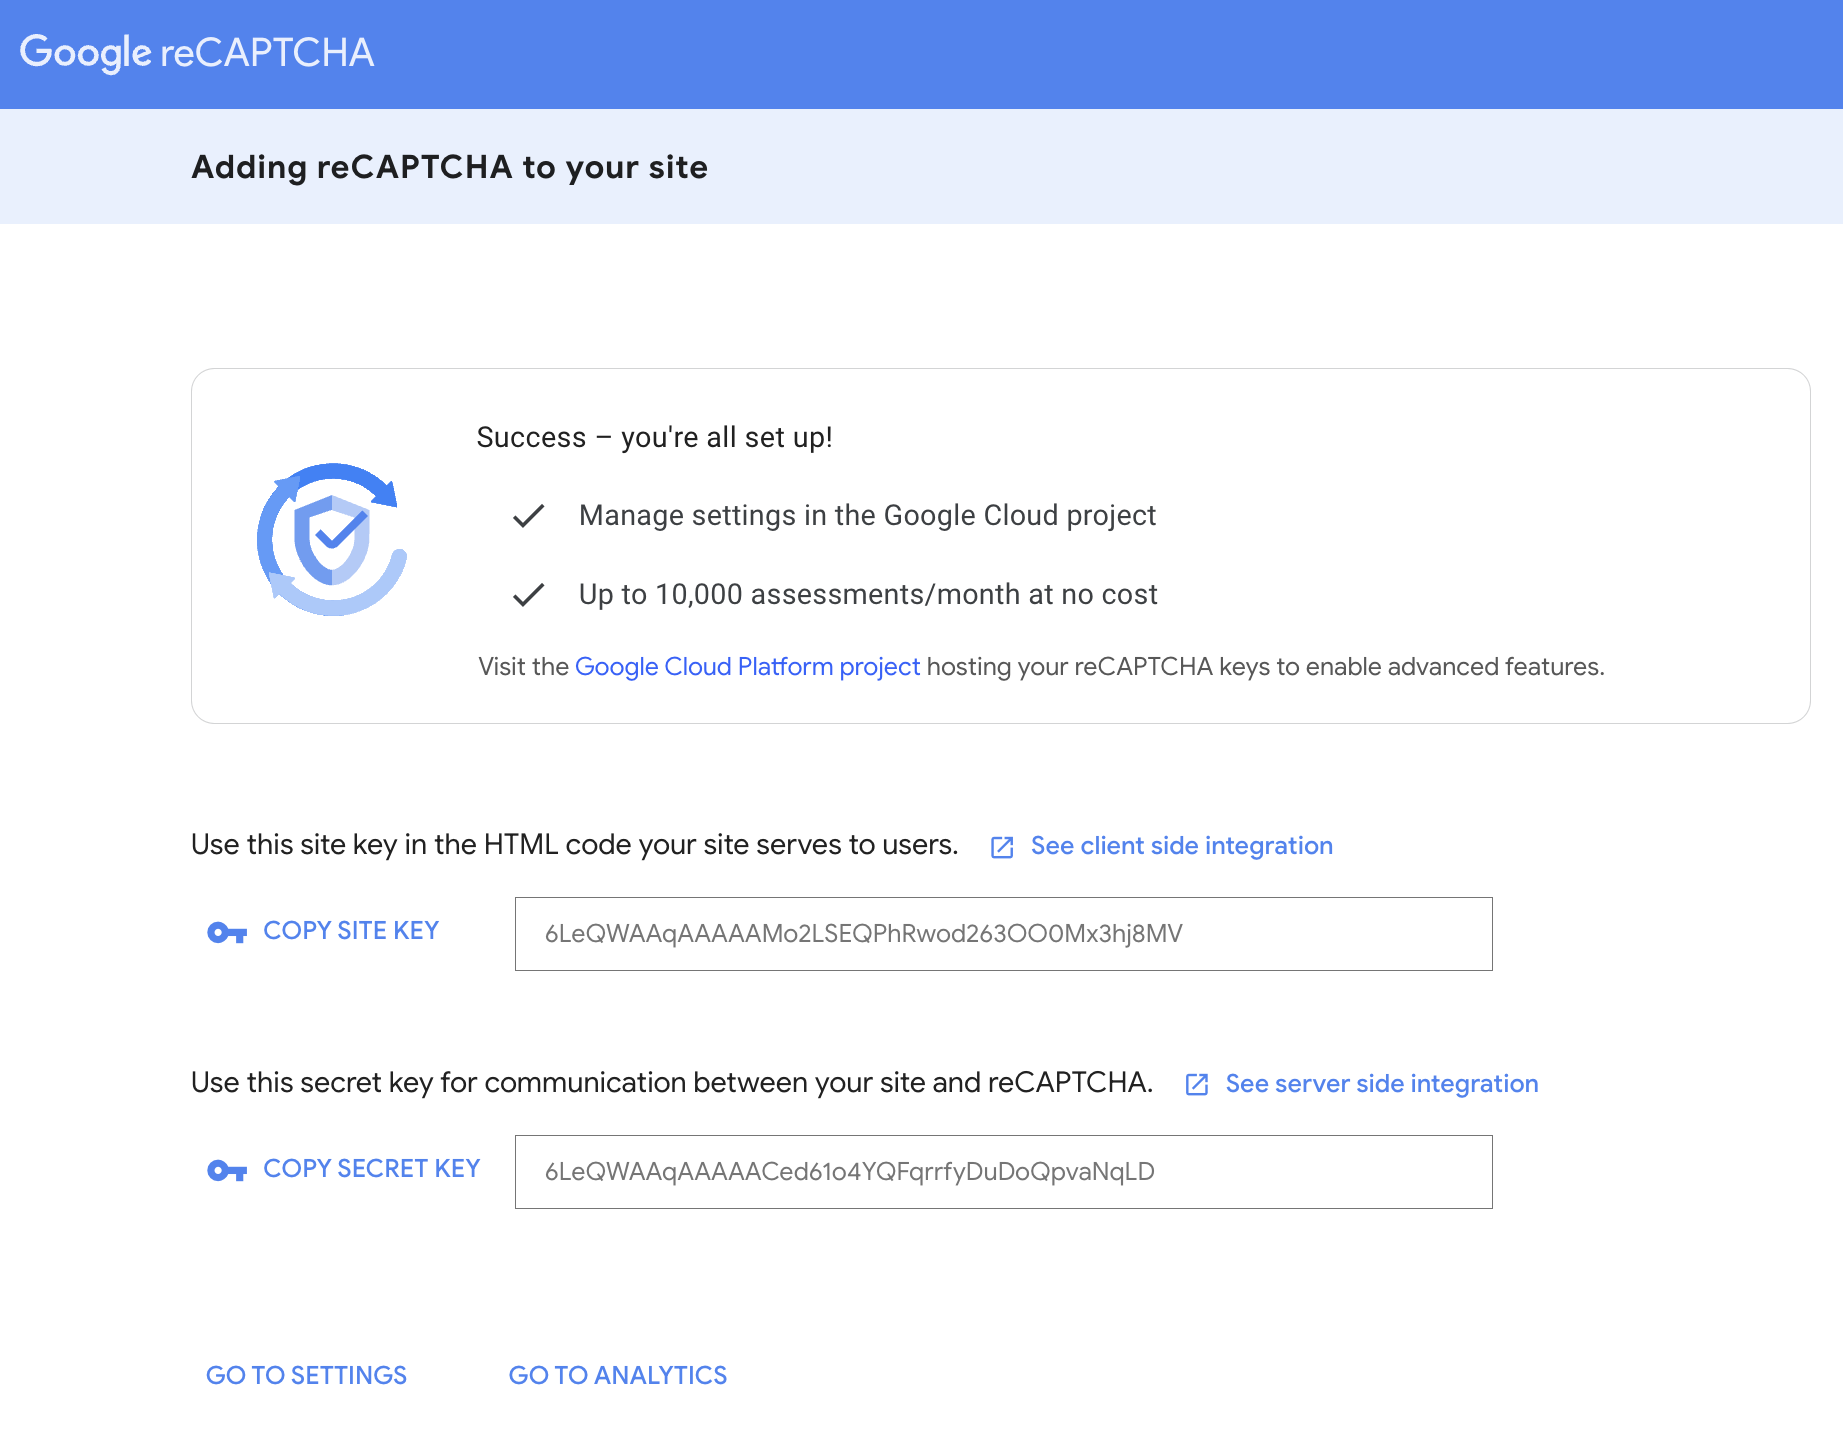Click the checkmark beside 10,000 assessments item
The width and height of the screenshot is (1843, 1429).
click(528, 594)
